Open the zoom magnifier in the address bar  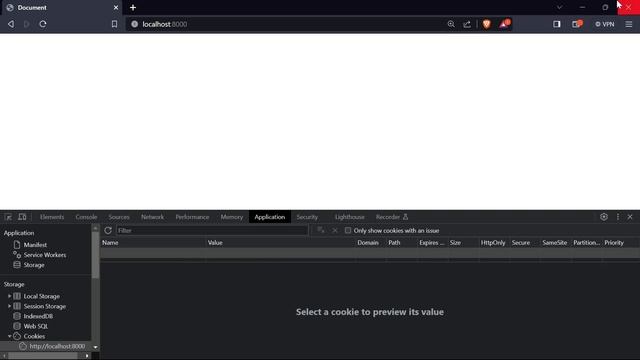[x=451, y=24]
